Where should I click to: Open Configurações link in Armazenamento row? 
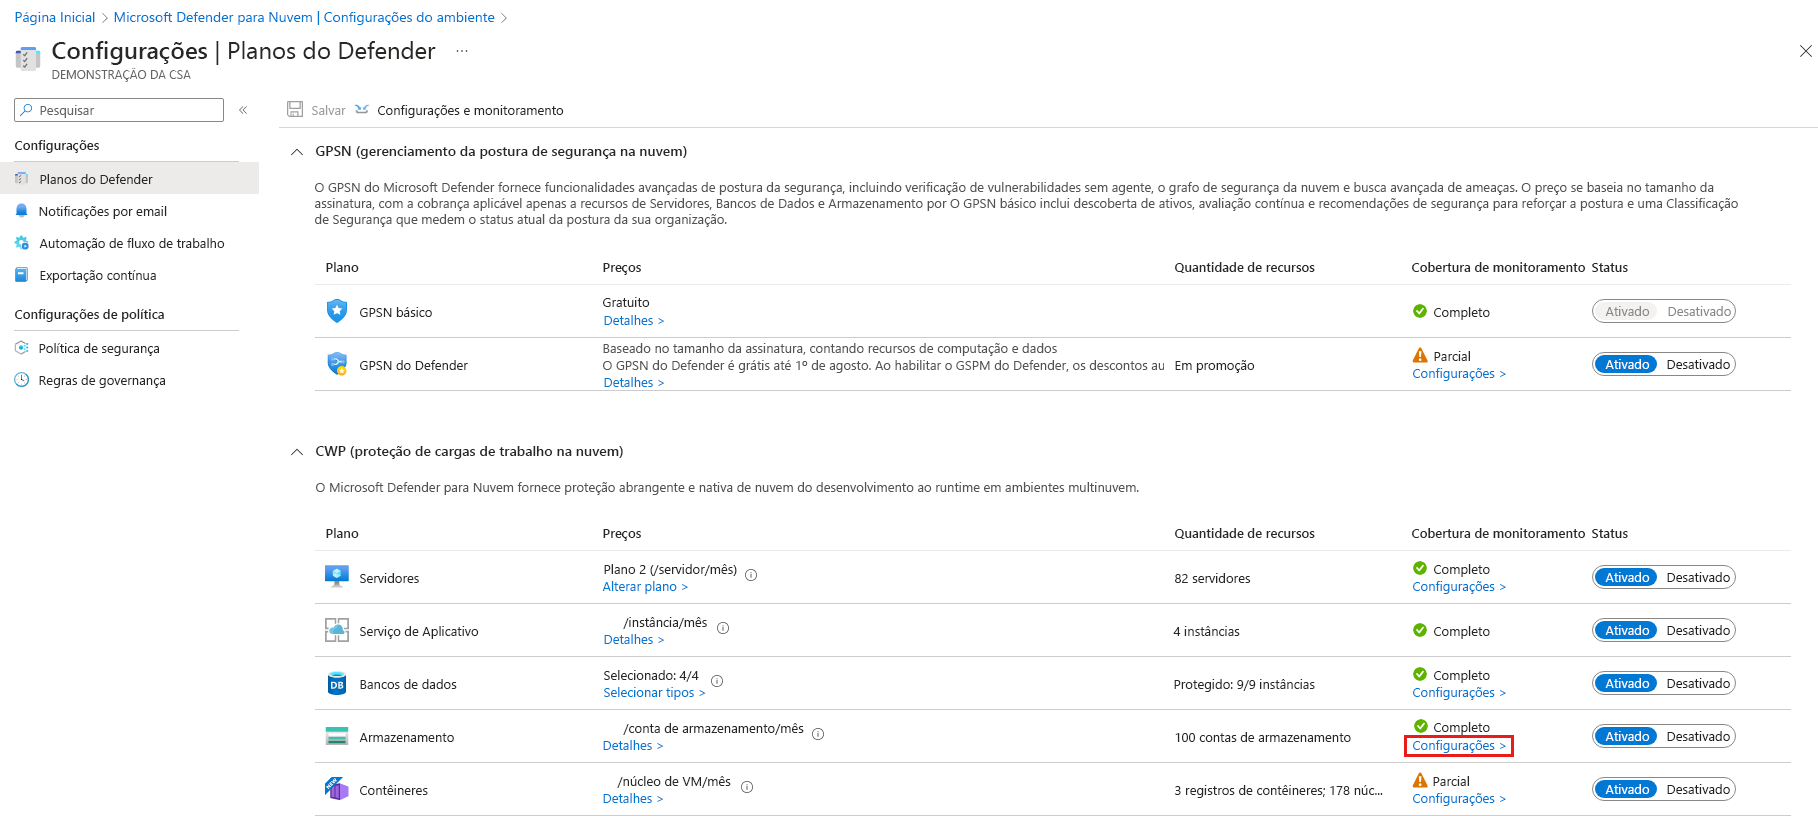pos(1459,746)
